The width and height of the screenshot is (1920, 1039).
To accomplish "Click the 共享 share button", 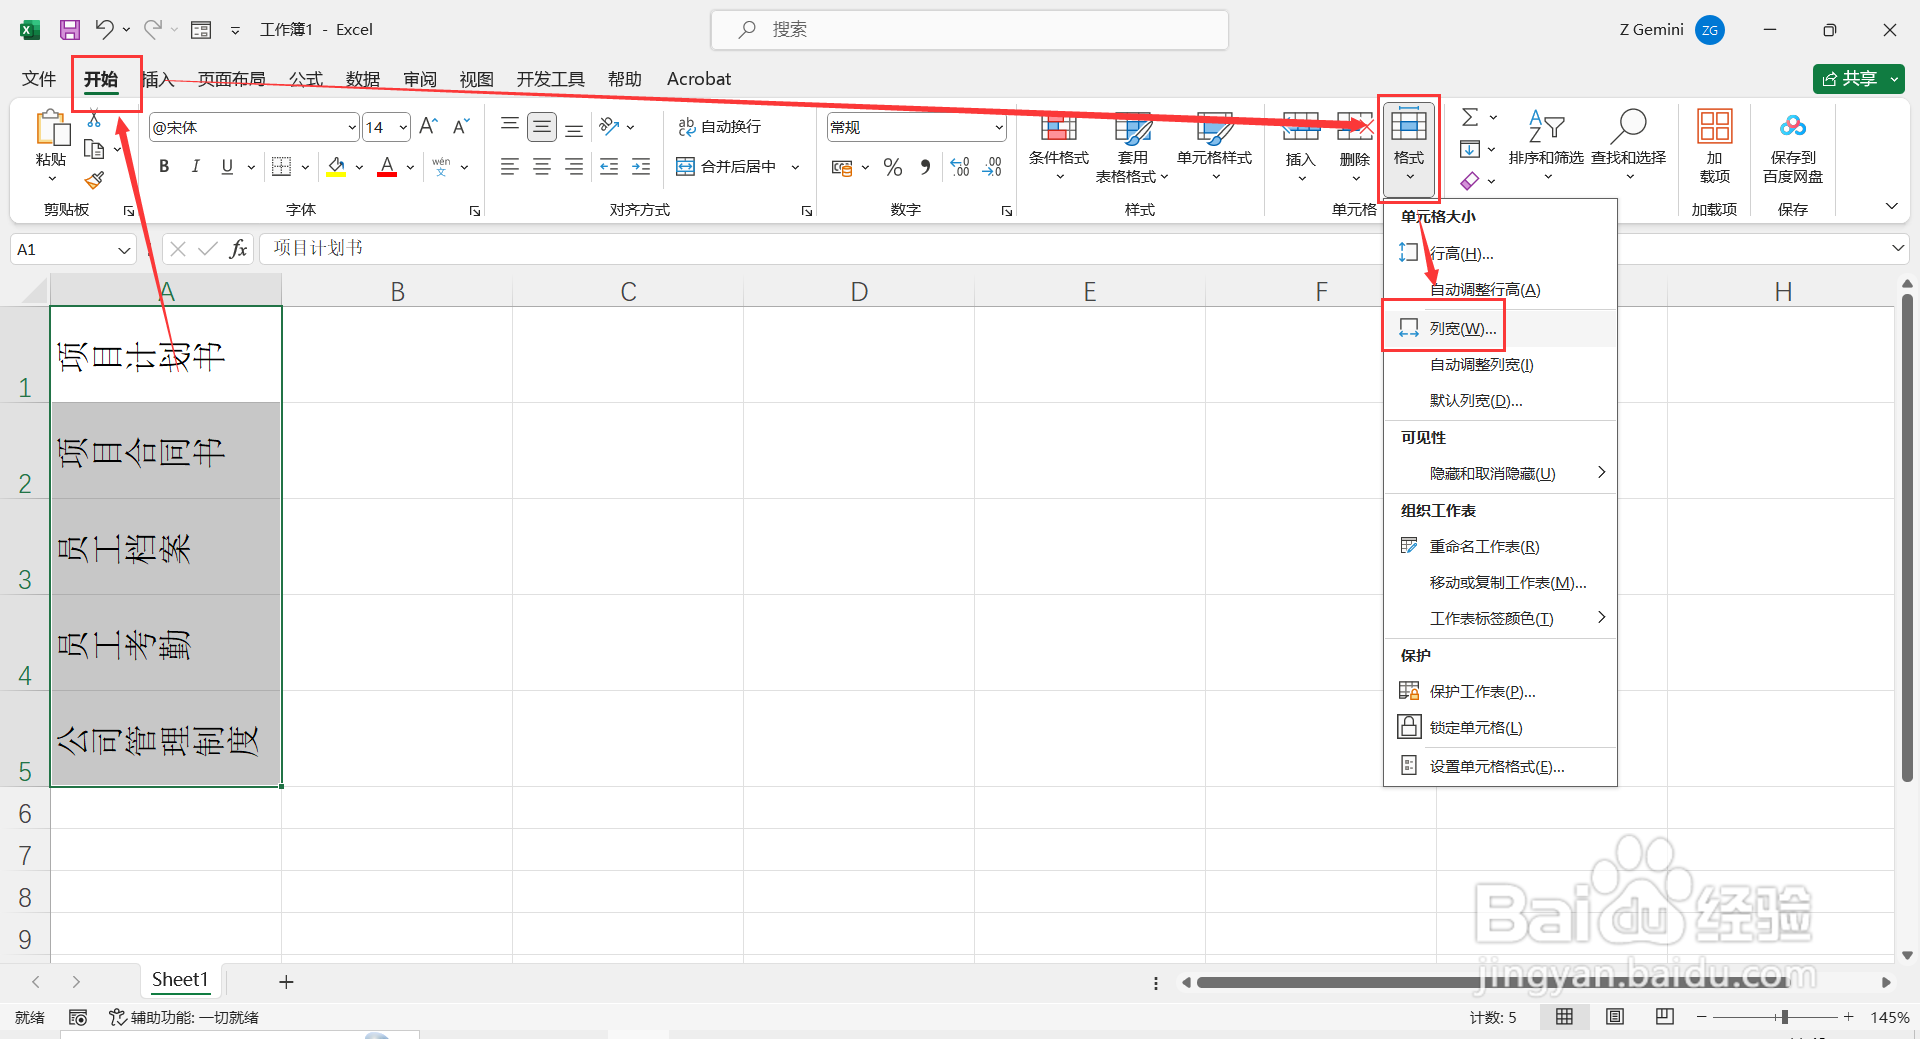I will tap(1858, 79).
